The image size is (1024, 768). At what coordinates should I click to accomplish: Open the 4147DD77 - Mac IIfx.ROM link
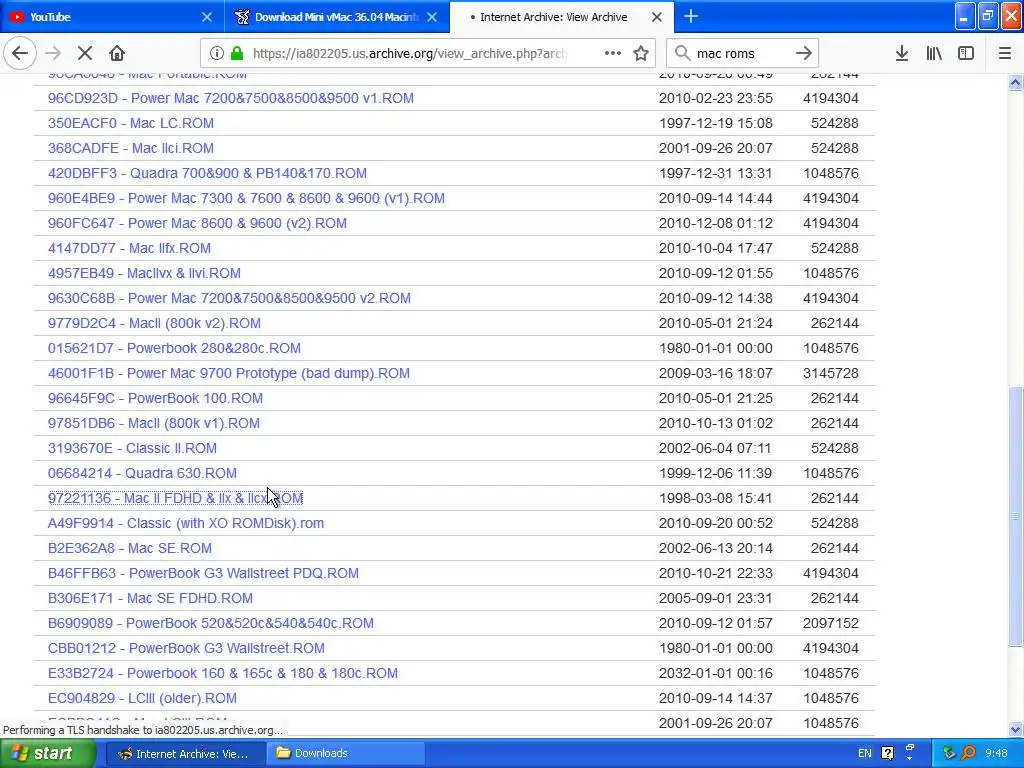coord(129,248)
